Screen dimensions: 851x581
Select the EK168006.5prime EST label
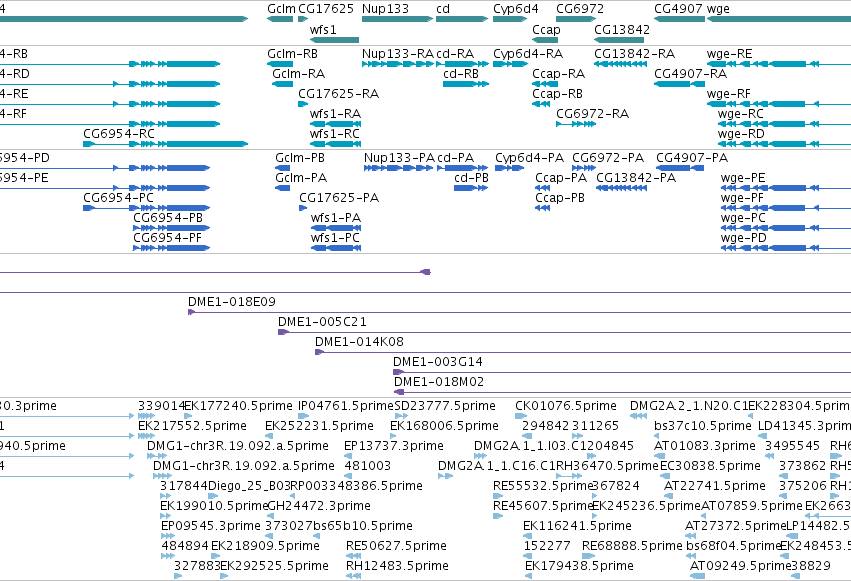pos(444,426)
